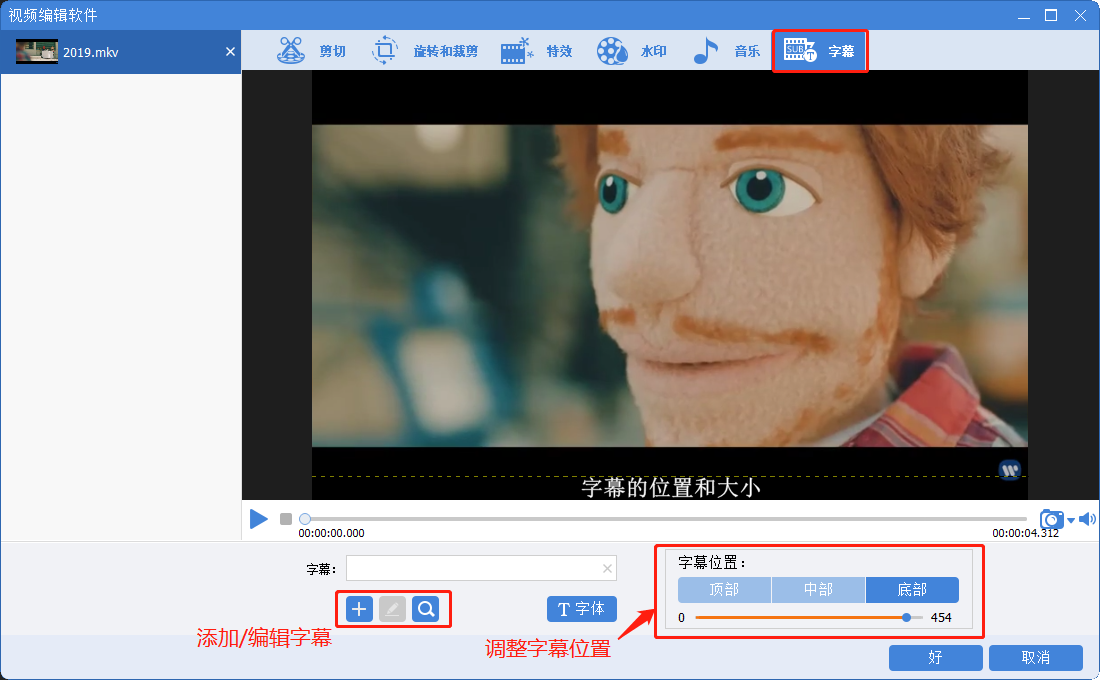Set subtitle position to 底部 bottom
Viewport: 1100px width, 680px height.
point(912,590)
